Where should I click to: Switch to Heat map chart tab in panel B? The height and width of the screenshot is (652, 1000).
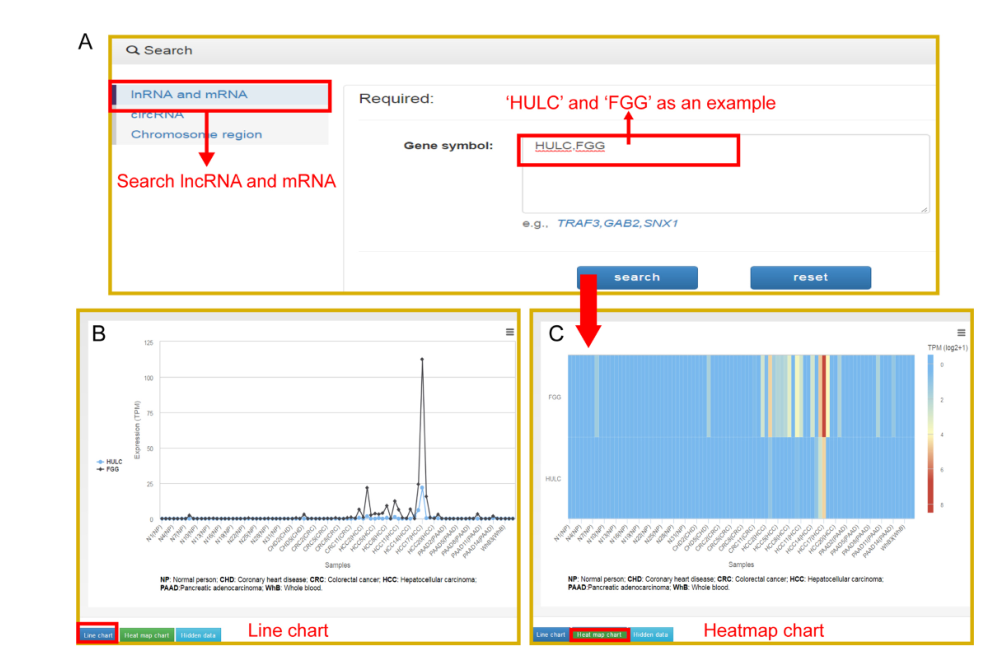coord(147,634)
